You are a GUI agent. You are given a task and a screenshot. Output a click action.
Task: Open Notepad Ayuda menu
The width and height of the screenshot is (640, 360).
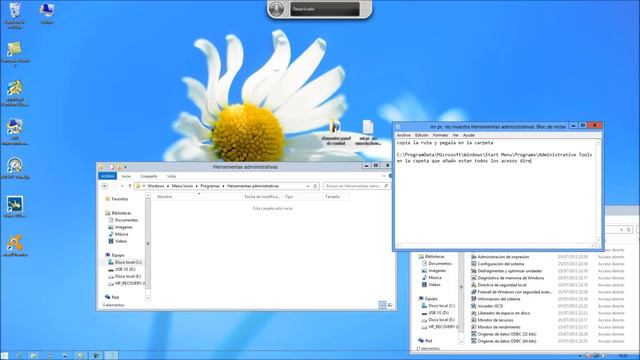click(x=469, y=135)
